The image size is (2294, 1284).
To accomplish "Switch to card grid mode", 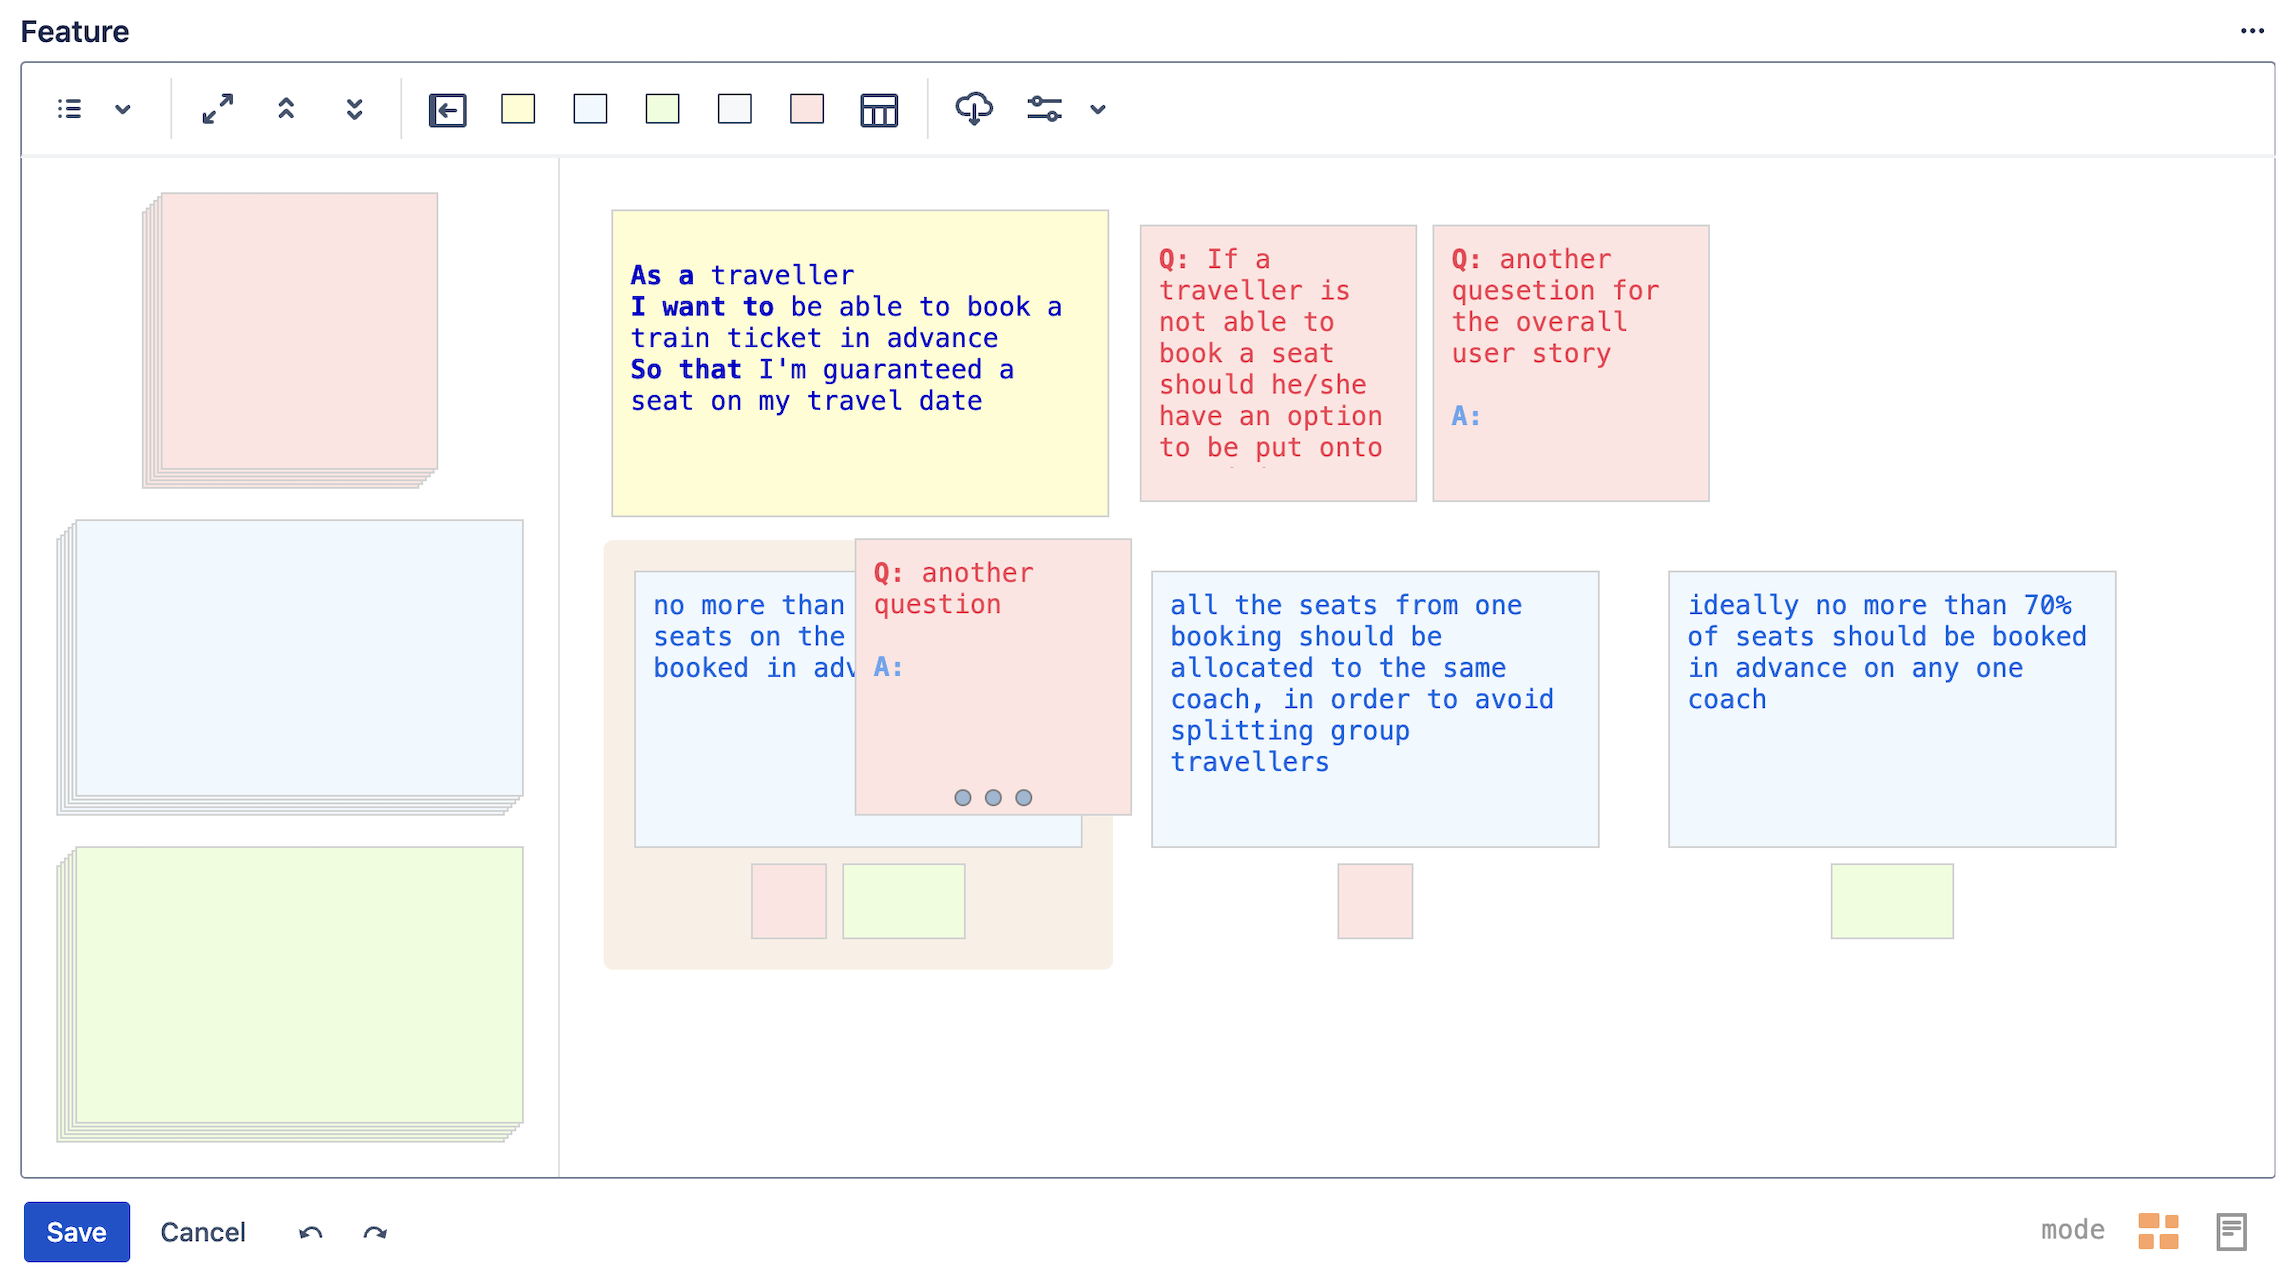I will (x=2158, y=1231).
